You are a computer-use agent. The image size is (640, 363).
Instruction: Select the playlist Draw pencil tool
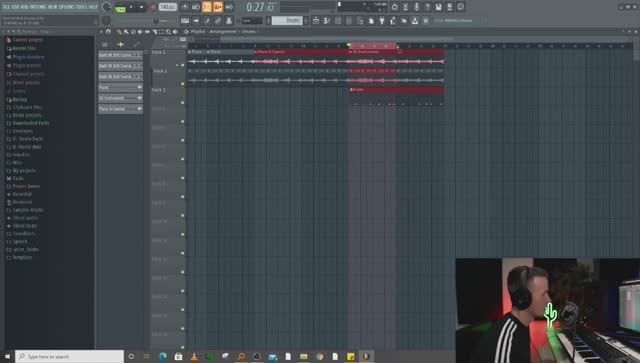pos(120,31)
